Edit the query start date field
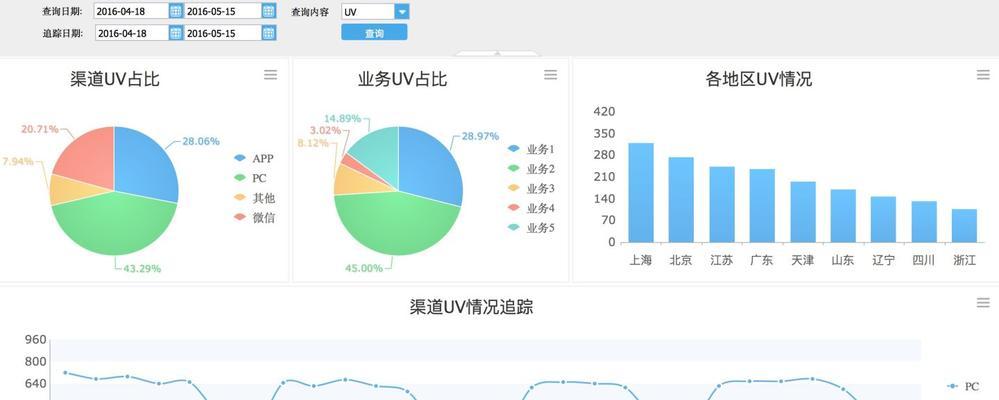This screenshot has width=999, height=400. click(132, 11)
